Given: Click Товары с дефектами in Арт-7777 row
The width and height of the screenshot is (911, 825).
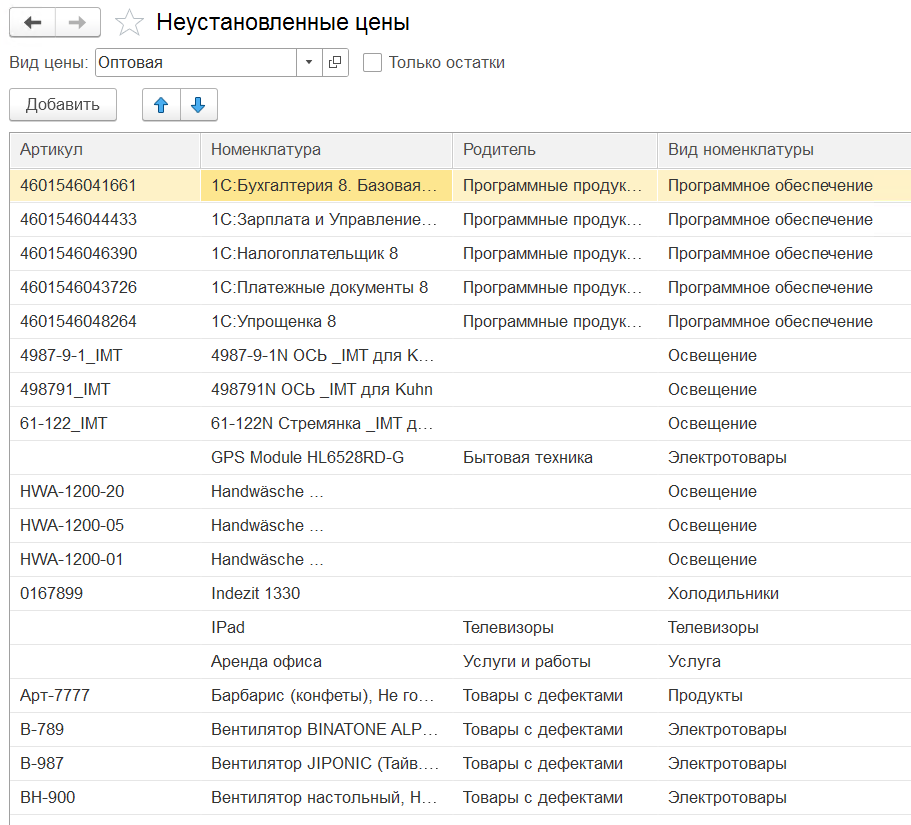Looking at the screenshot, I should coord(555,695).
